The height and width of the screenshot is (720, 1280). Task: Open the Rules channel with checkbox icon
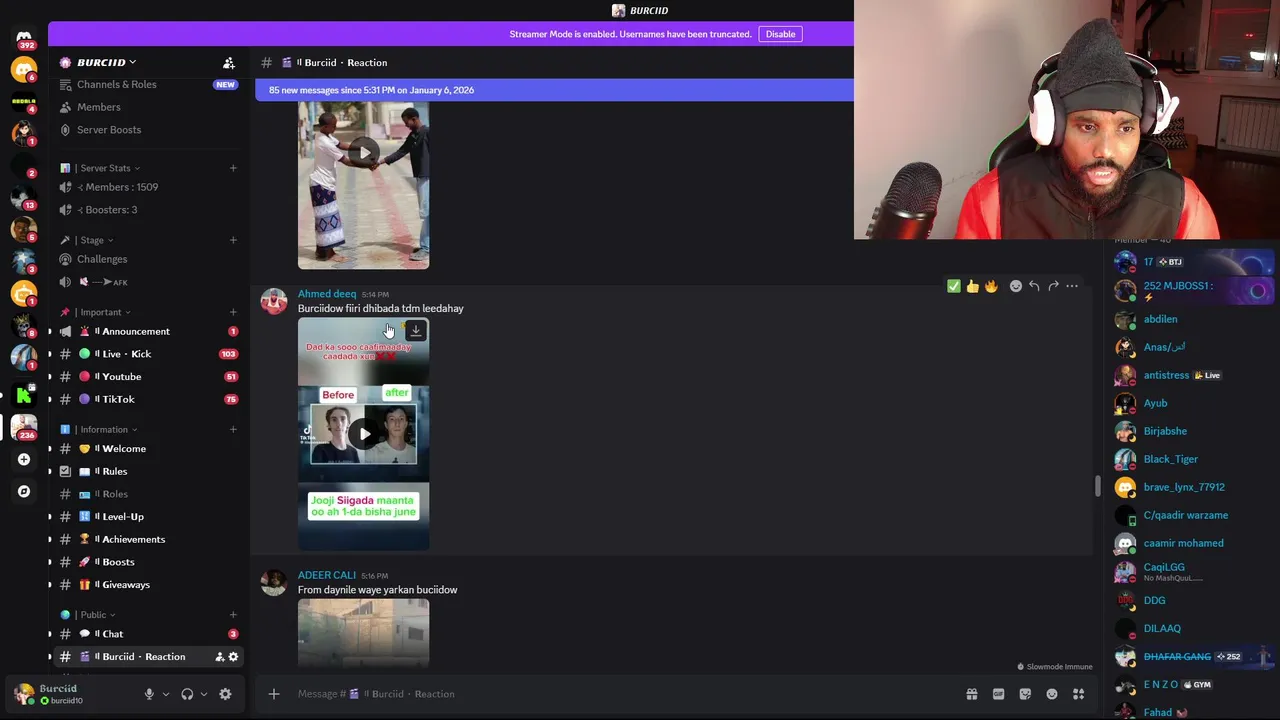pyautogui.click(x=148, y=471)
